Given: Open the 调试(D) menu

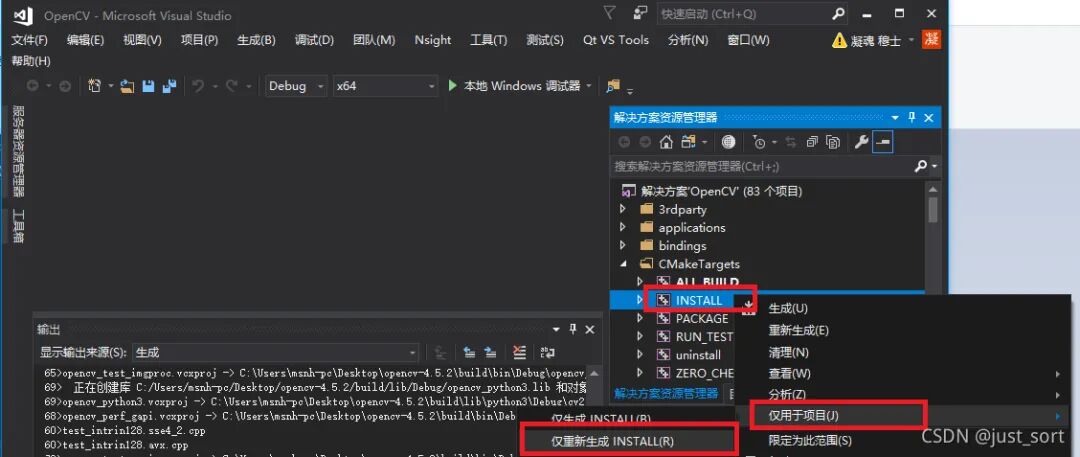Looking at the screenshot, I should coord(314,40).
